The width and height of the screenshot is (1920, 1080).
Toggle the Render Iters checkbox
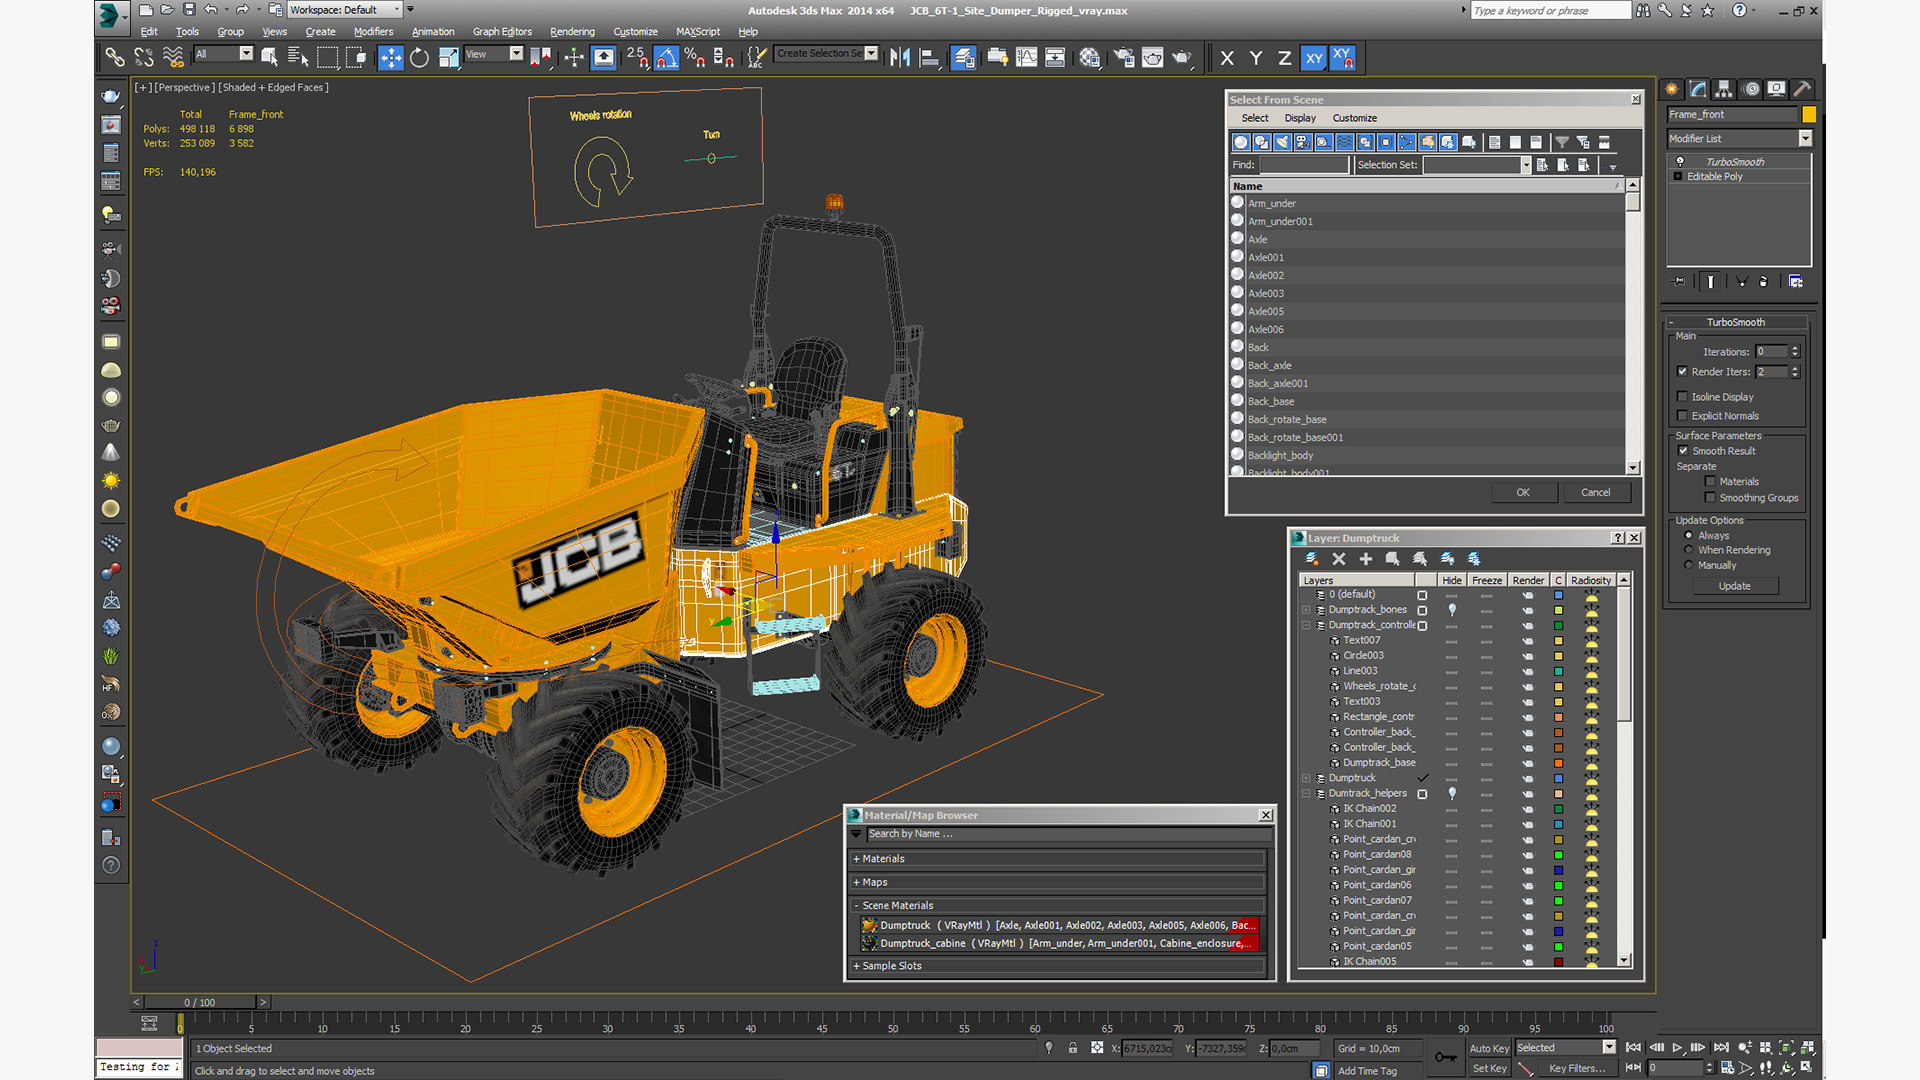(x=1682, y=371)
